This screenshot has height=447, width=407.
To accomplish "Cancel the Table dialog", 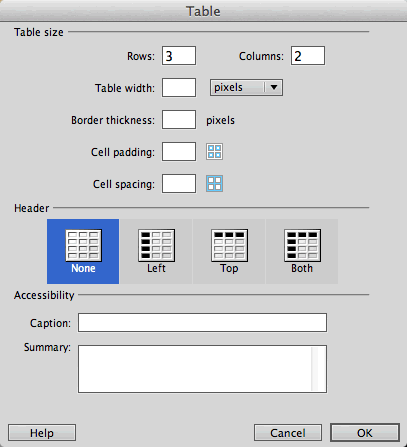I will 288,433.
